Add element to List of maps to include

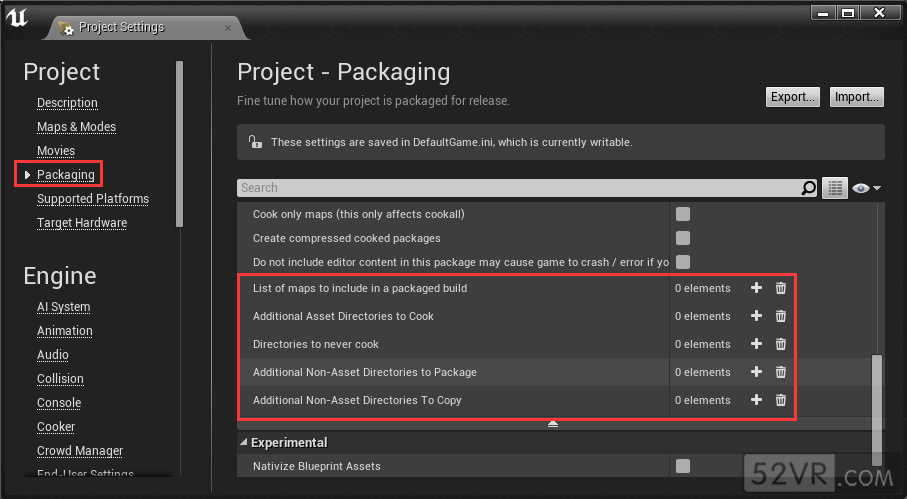[756, 288]
